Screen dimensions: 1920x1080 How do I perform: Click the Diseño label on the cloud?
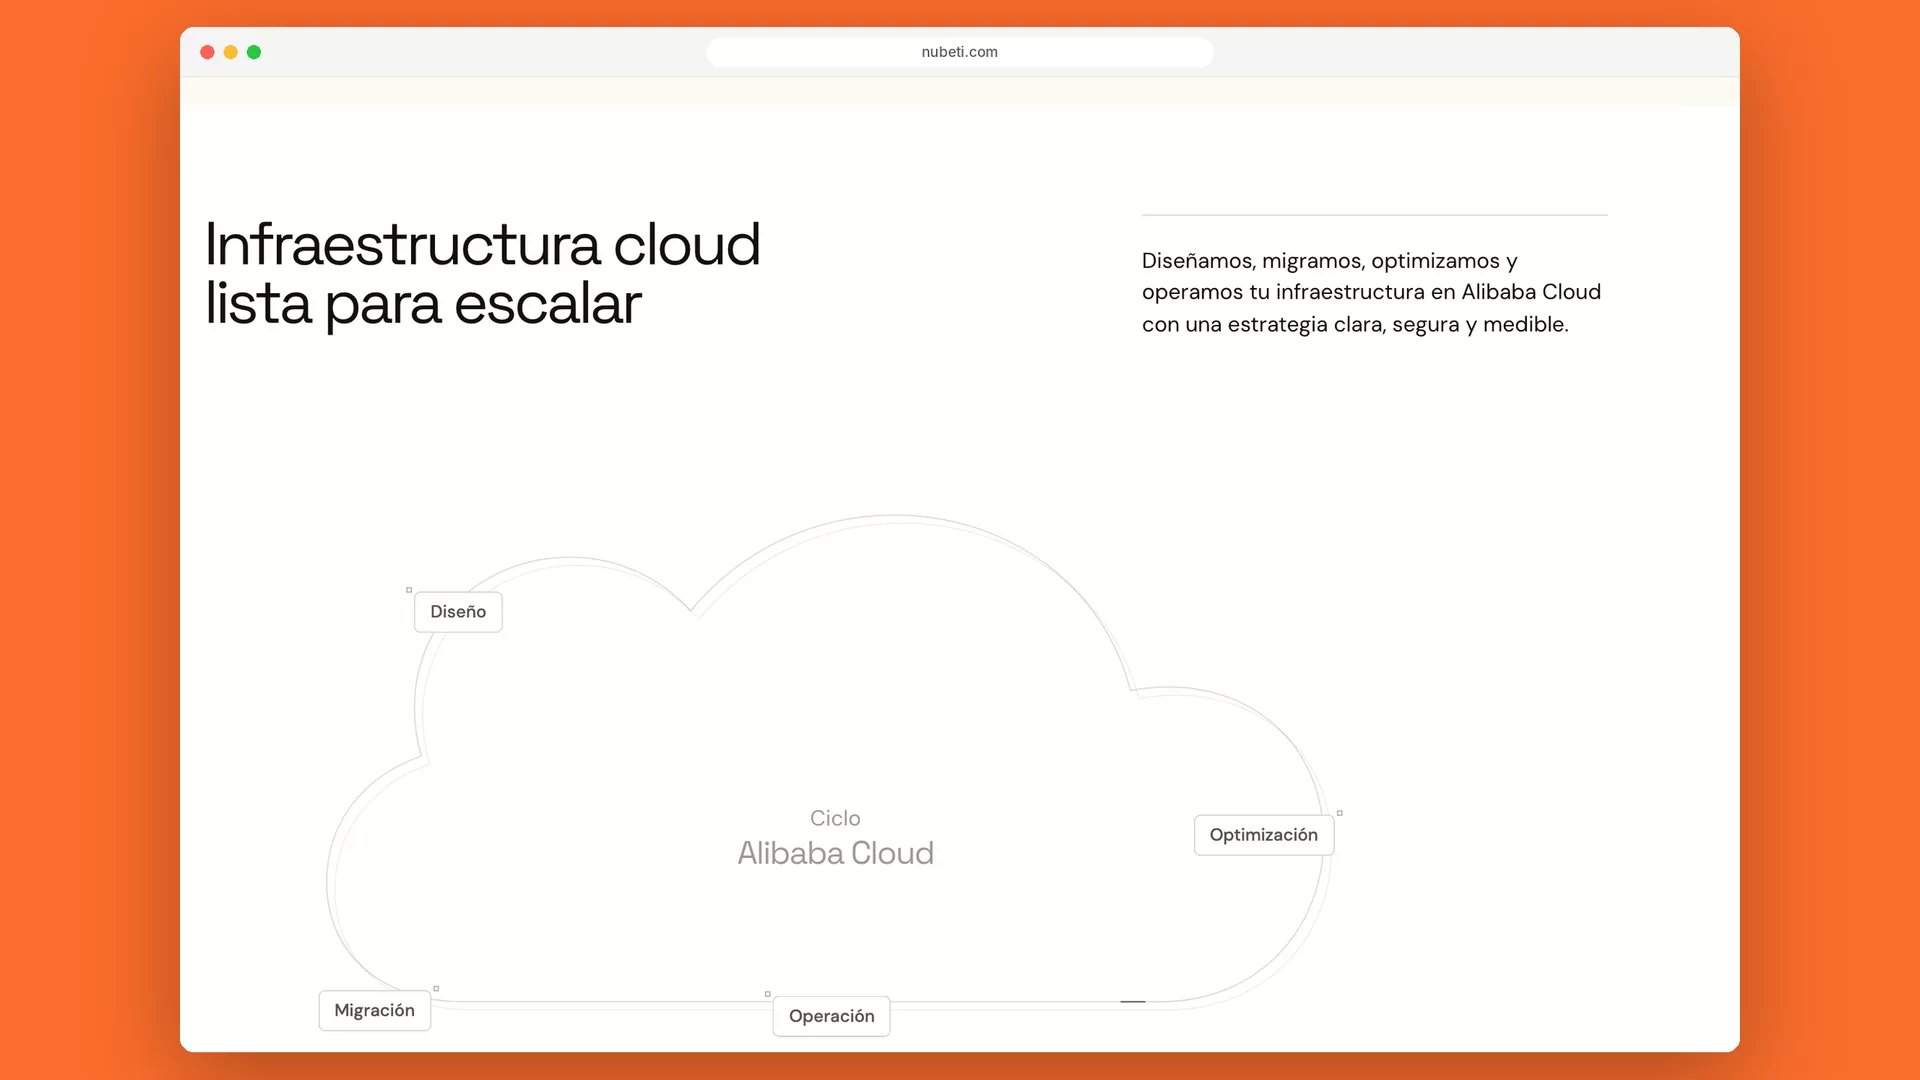coord(458,612)
